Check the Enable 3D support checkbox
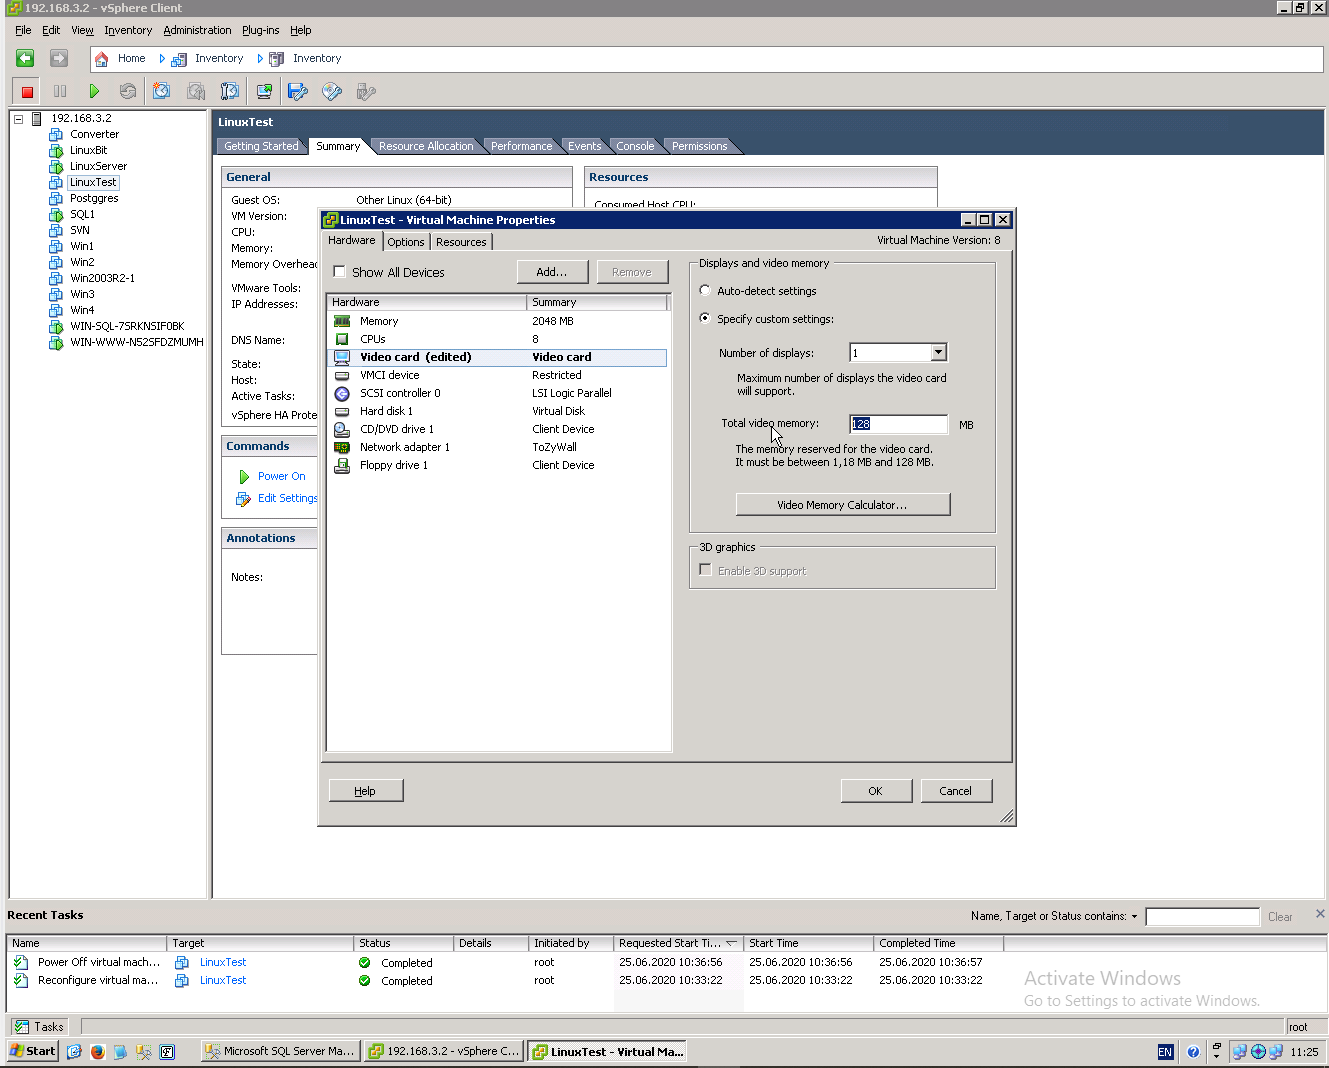 click(706, 570)
